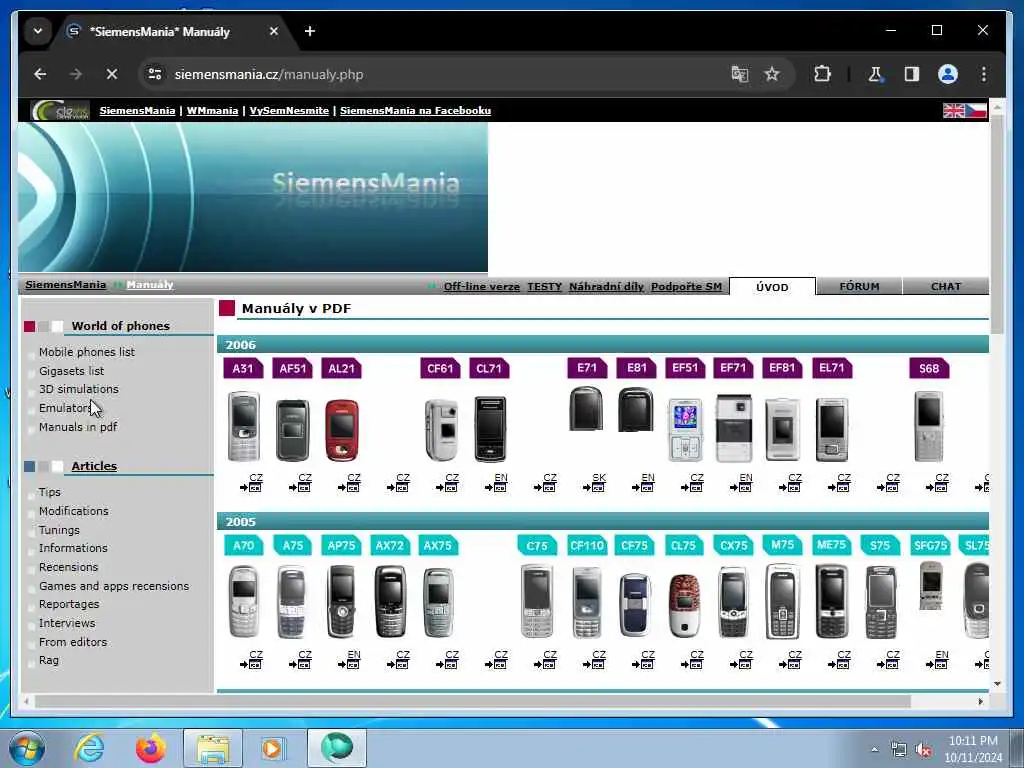This screenshot has height=768, width=1024.
Task: Open the Chrome extensions puzzle icon
Action: (822, 74)
